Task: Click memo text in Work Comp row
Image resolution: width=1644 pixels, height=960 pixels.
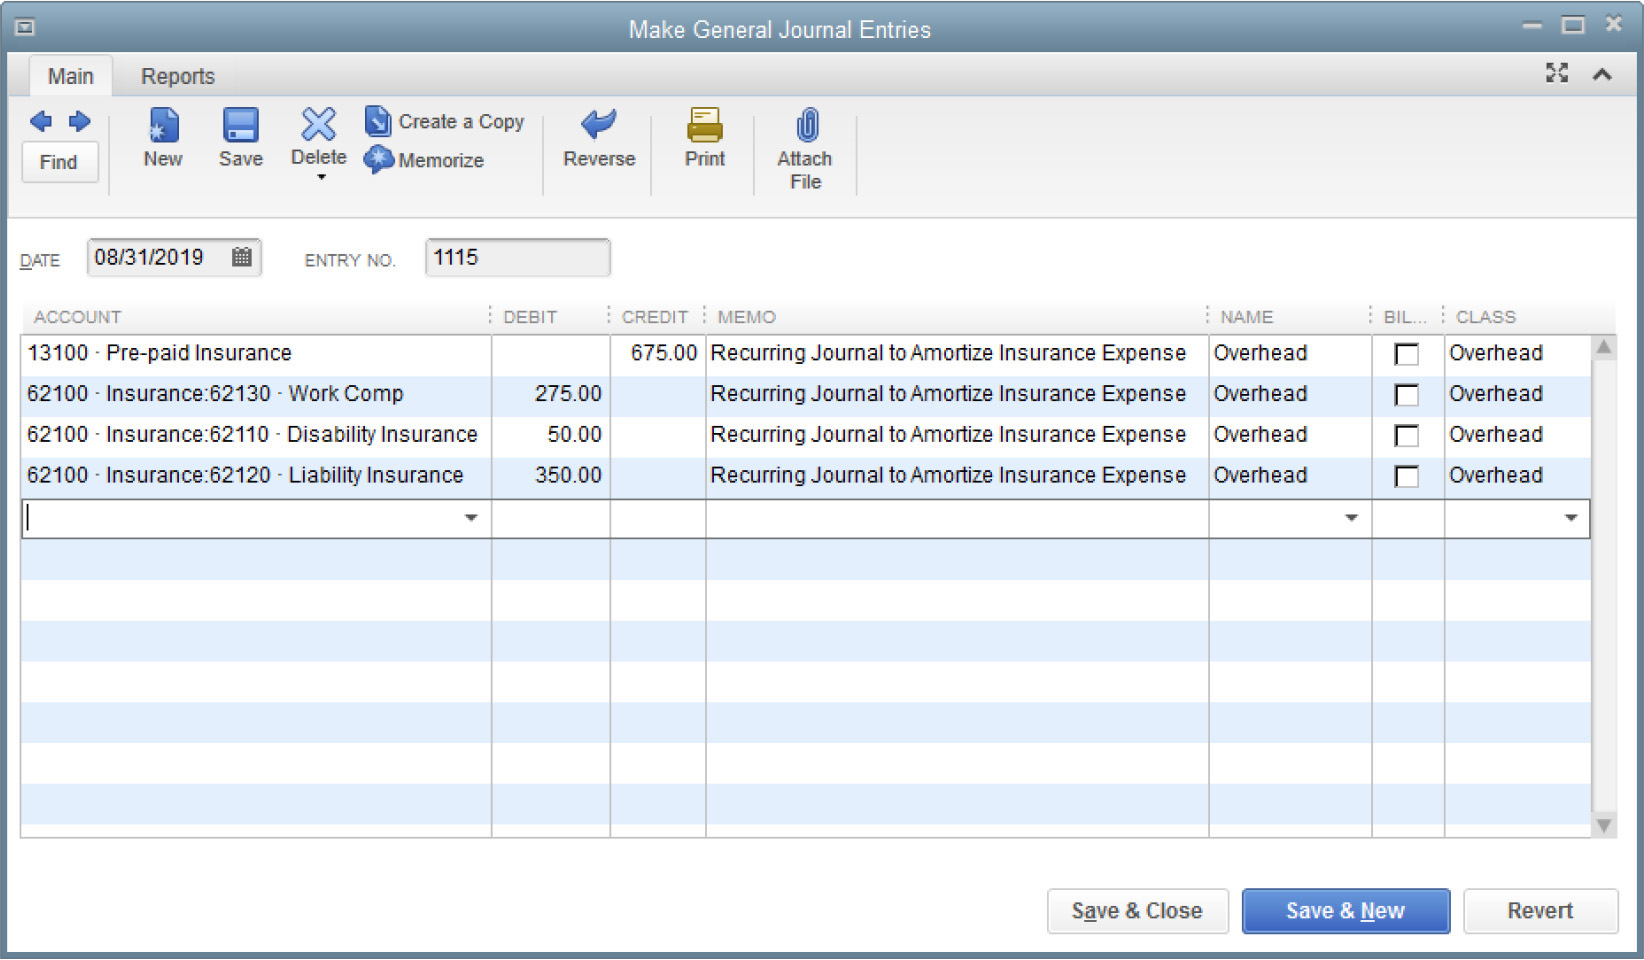Action: [x=948, y=394]
